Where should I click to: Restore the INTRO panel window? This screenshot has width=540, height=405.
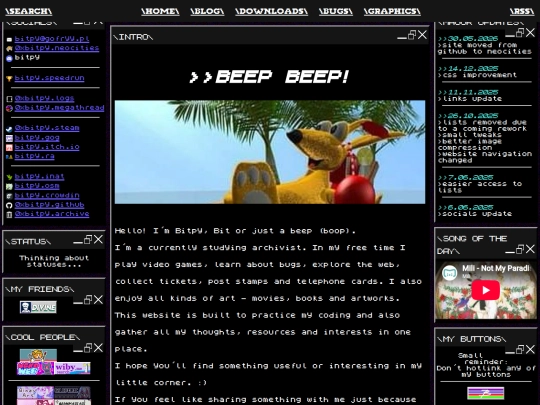point(412,35)
